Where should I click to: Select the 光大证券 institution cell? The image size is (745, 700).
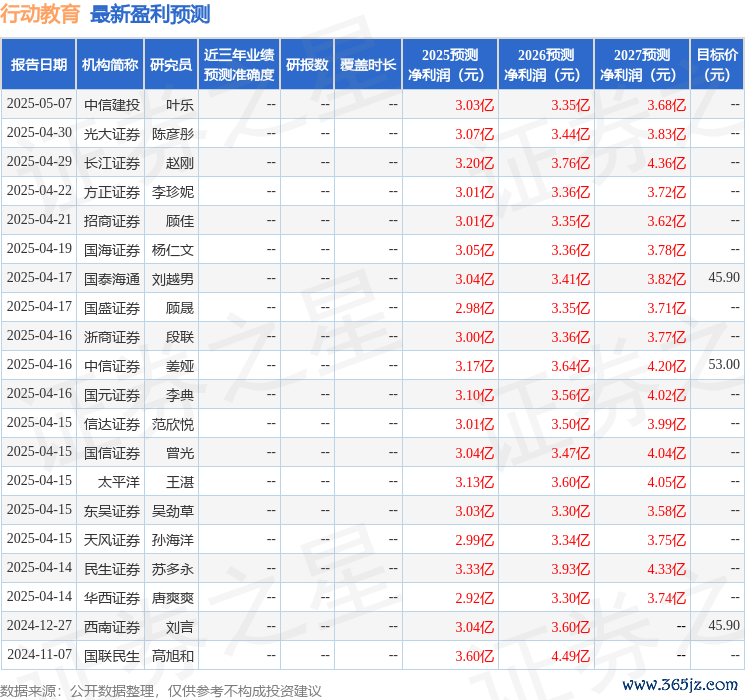(112, 134)
